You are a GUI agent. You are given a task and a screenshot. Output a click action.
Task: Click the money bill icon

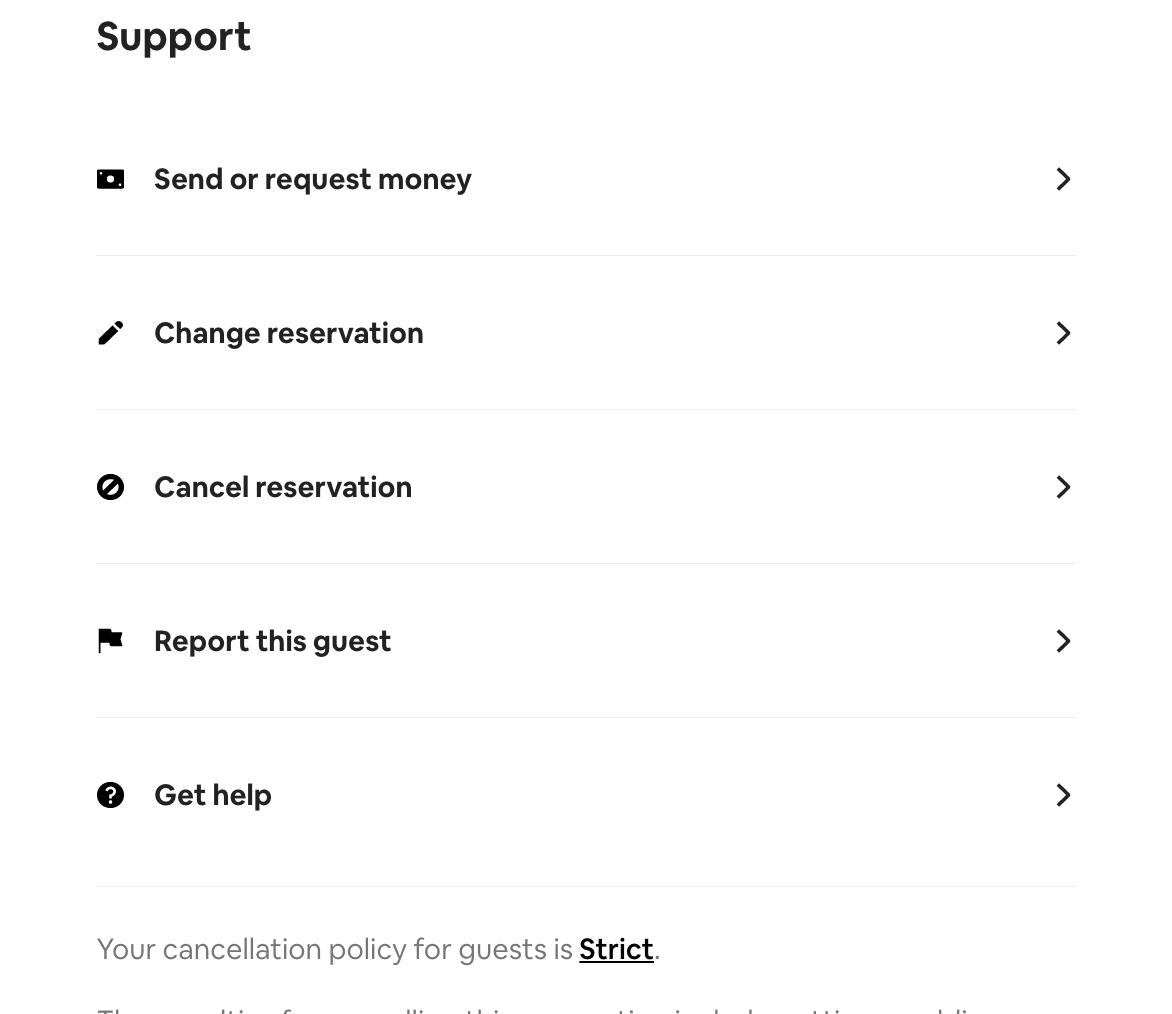110,179
